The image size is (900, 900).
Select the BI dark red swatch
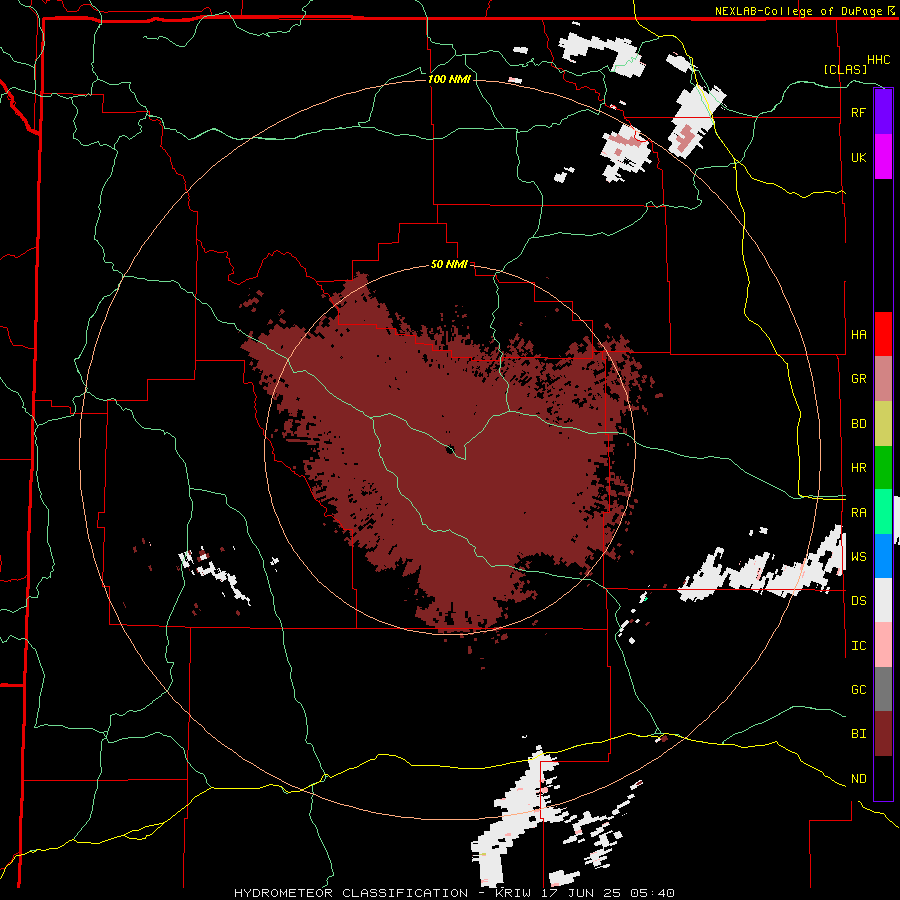coord(883,734)
